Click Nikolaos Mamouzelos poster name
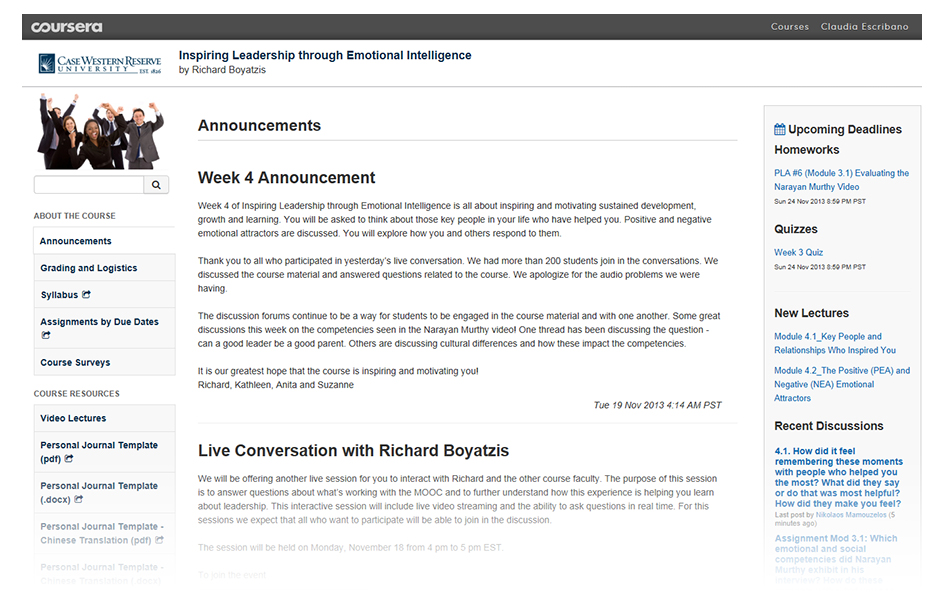 coord(850,515)
